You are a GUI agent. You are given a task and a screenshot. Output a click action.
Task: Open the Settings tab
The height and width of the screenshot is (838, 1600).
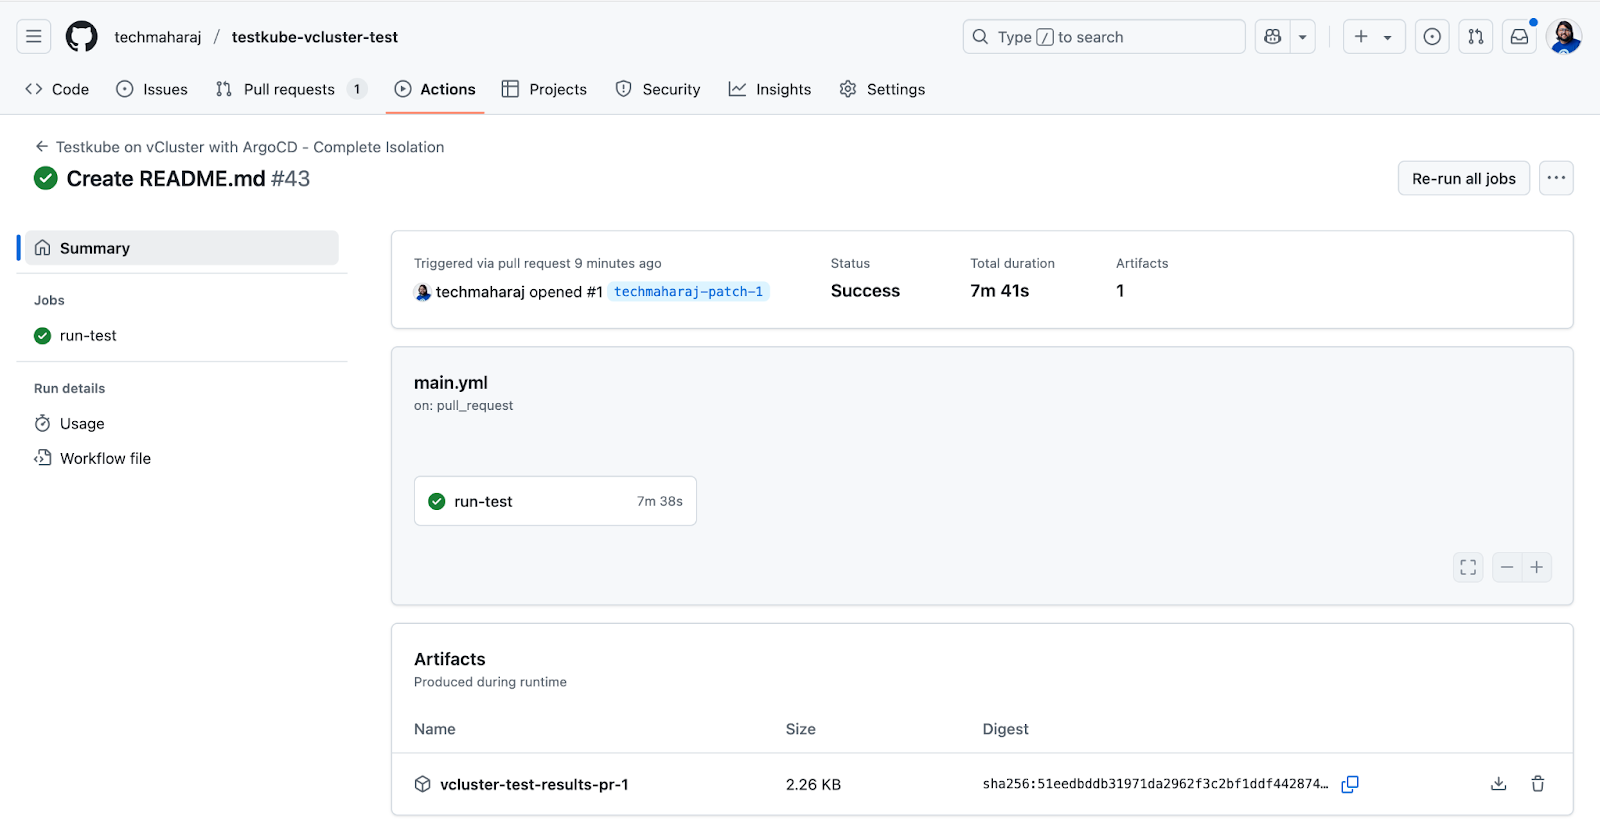[882, 89]
